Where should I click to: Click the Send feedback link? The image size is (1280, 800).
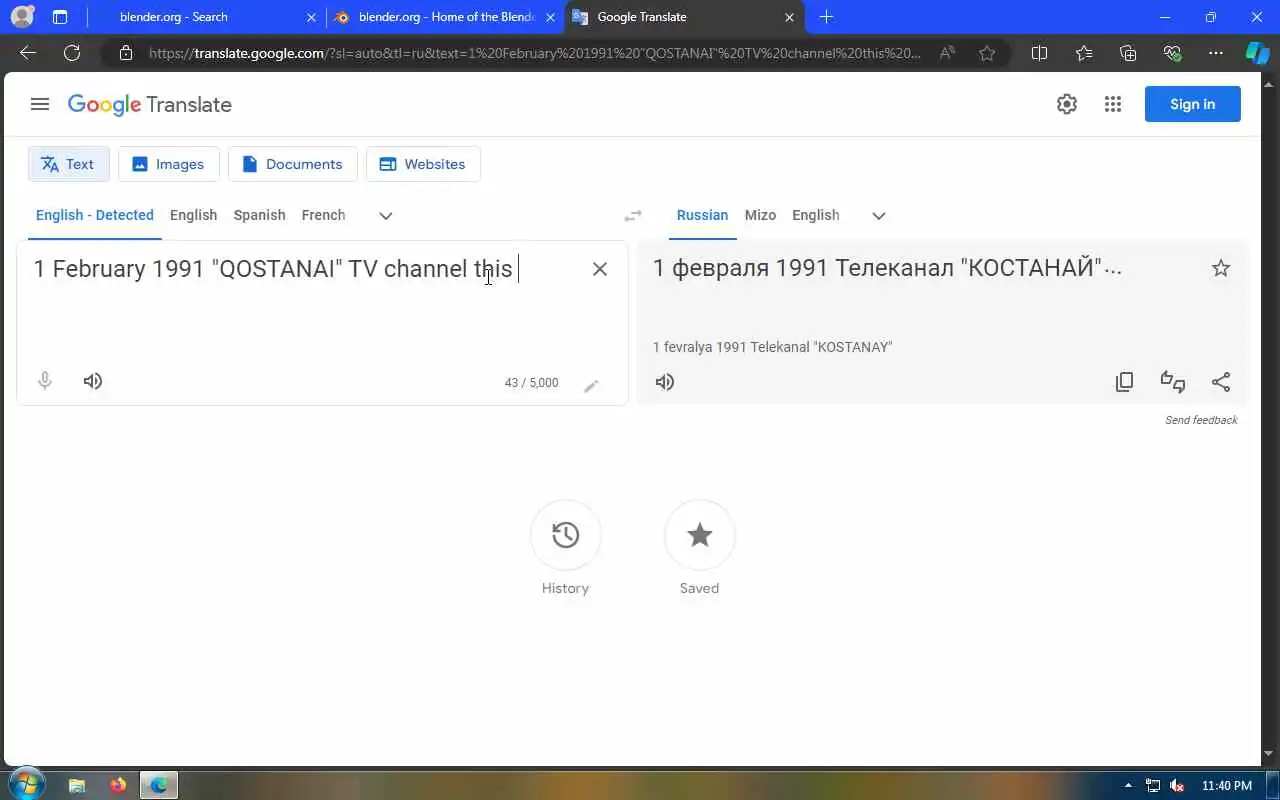click(x=1201, y=420)
